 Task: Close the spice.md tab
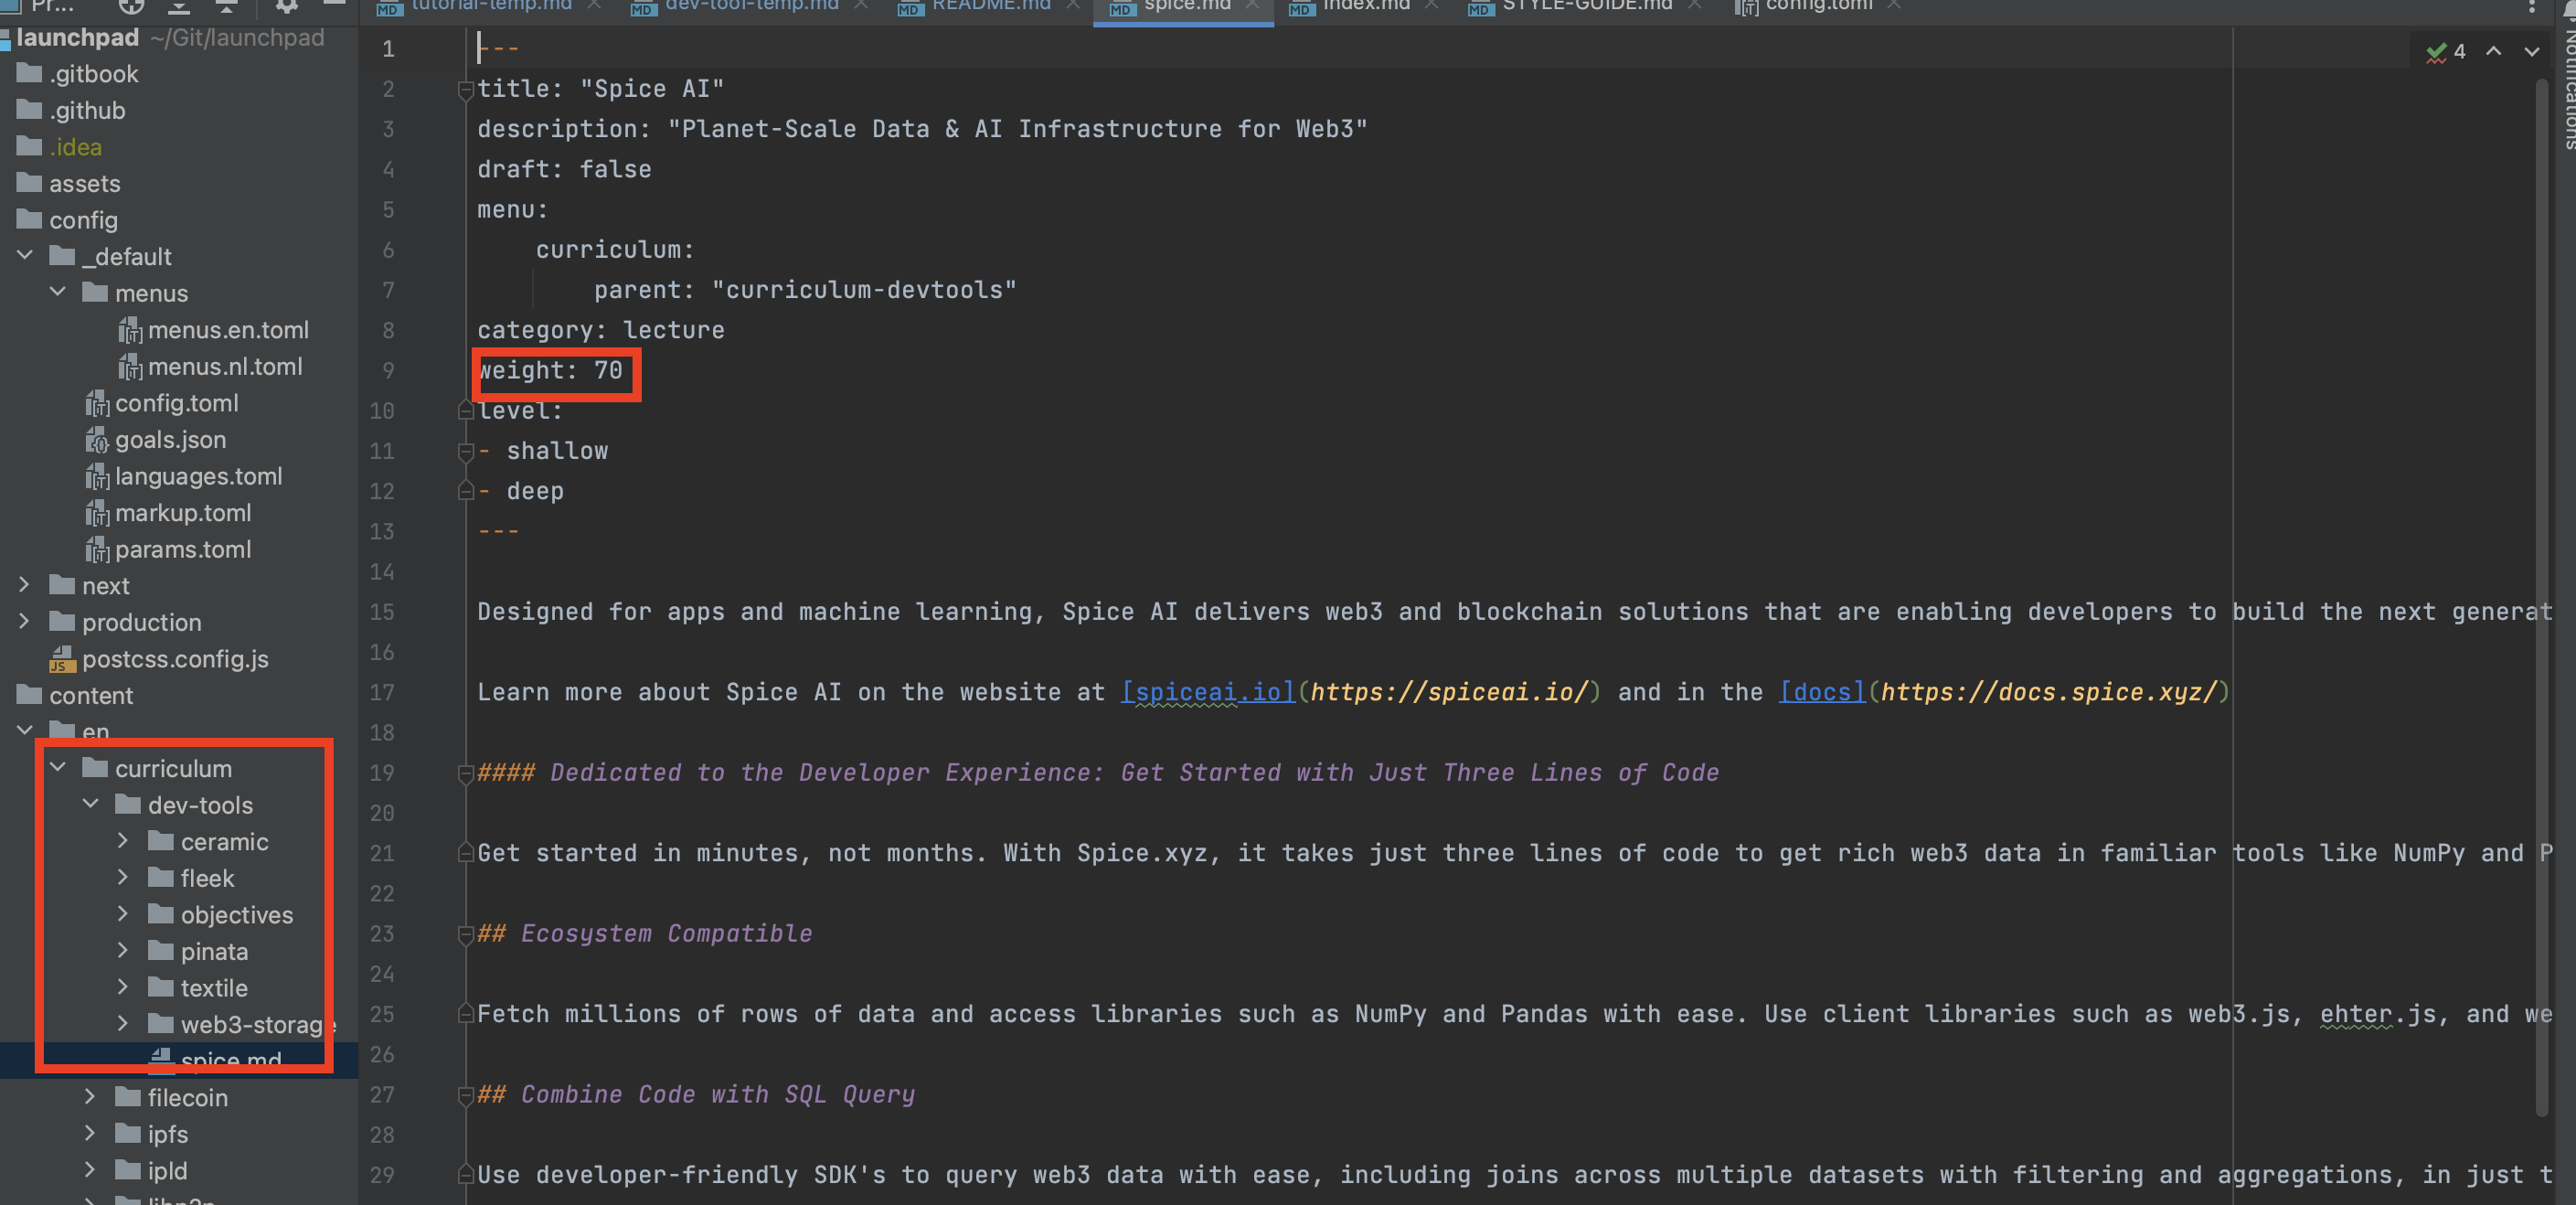(1252, 5)
